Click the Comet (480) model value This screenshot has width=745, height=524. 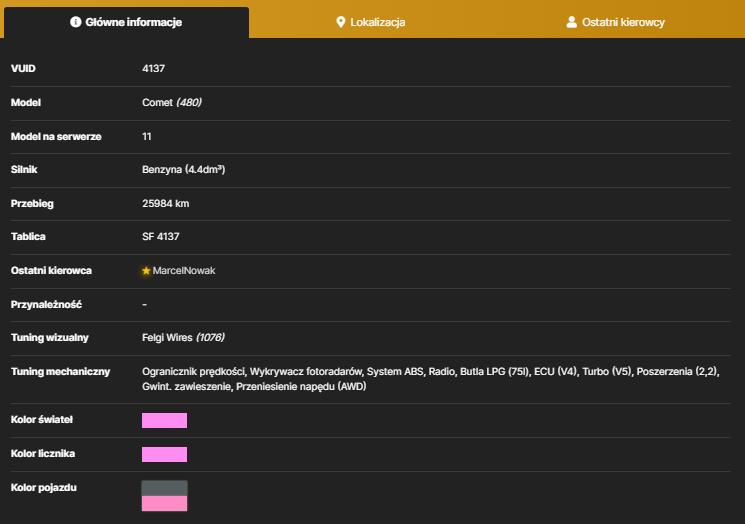(x=172, y=103)
